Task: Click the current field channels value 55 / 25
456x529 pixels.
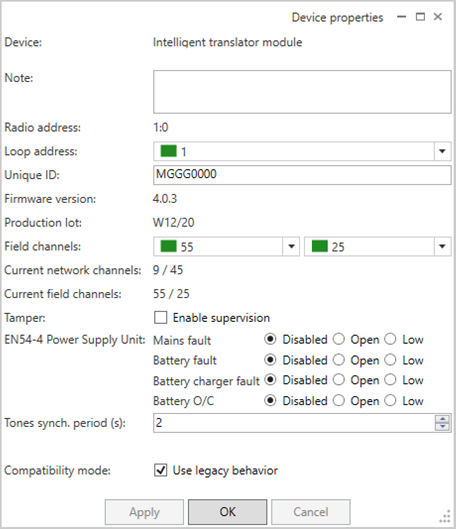Action: [x=171, y=294]
